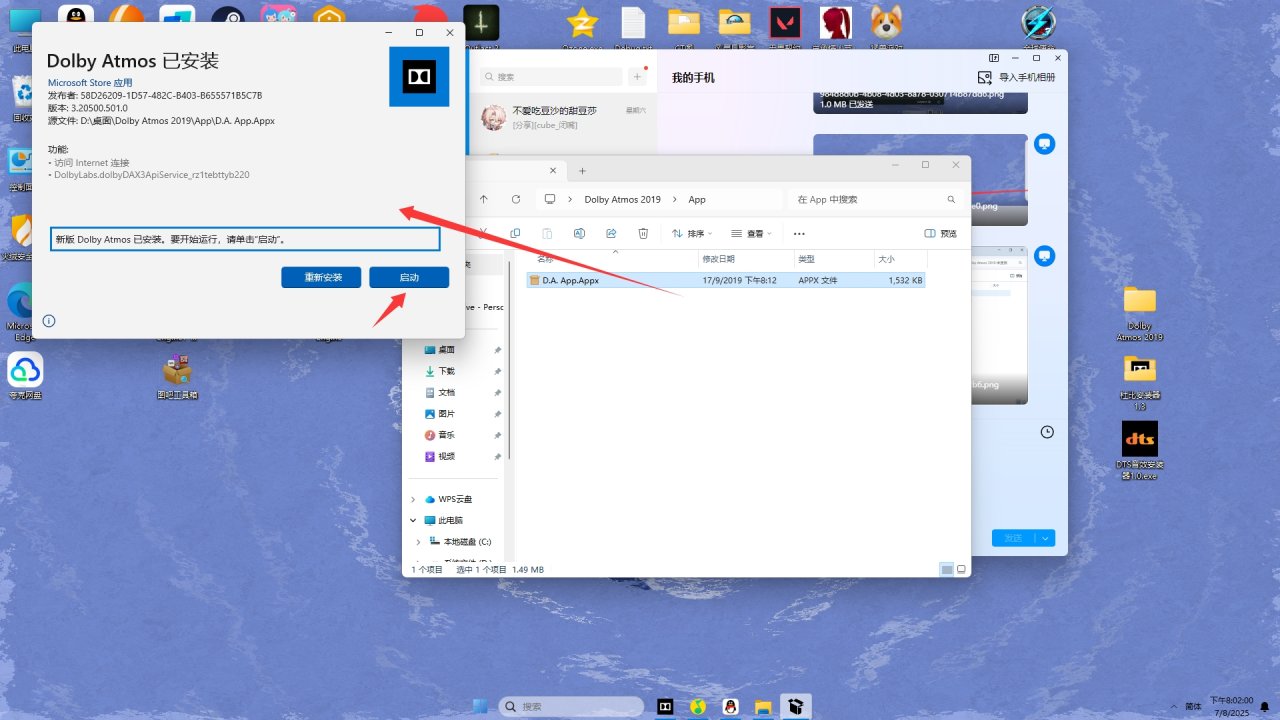The image size is (1280, 720).
Task: Select the D.A. App.Appx file
Action: (726, 281)
